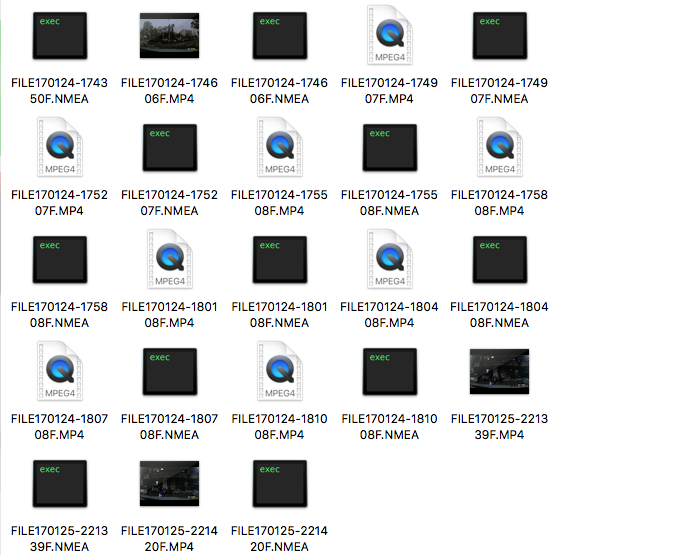Image resolution: width=695 pixels, height=555 pixels.
Task: Select MPEG4 icon of FILE170124-180708F.MP4
Action: 60,371
